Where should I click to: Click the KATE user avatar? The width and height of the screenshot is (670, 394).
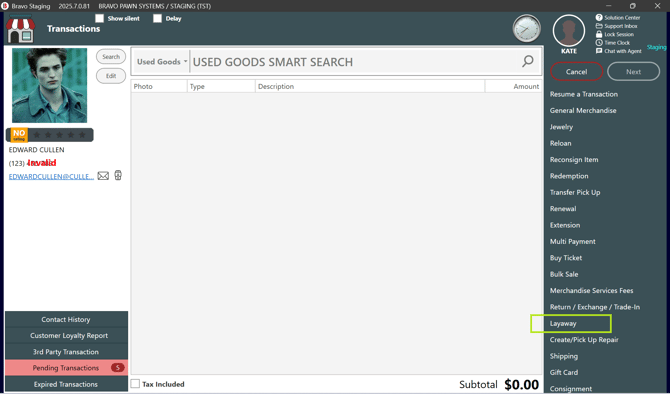(x=569, y=31)
